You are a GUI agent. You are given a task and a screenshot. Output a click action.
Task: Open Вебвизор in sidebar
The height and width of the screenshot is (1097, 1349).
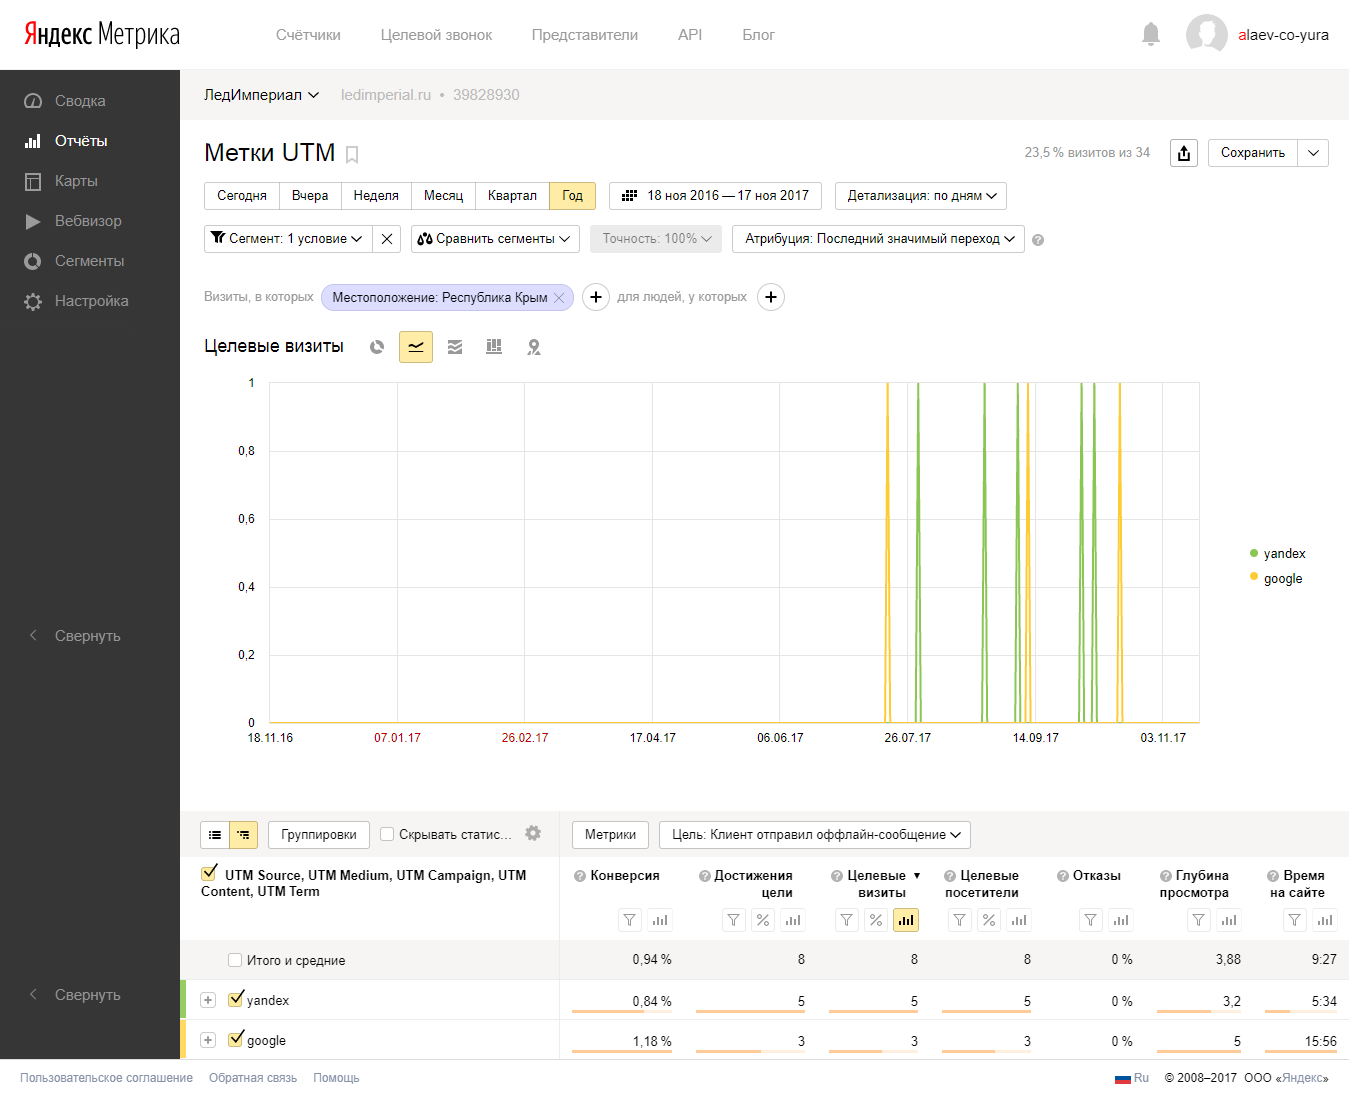[x=90, y=221]
